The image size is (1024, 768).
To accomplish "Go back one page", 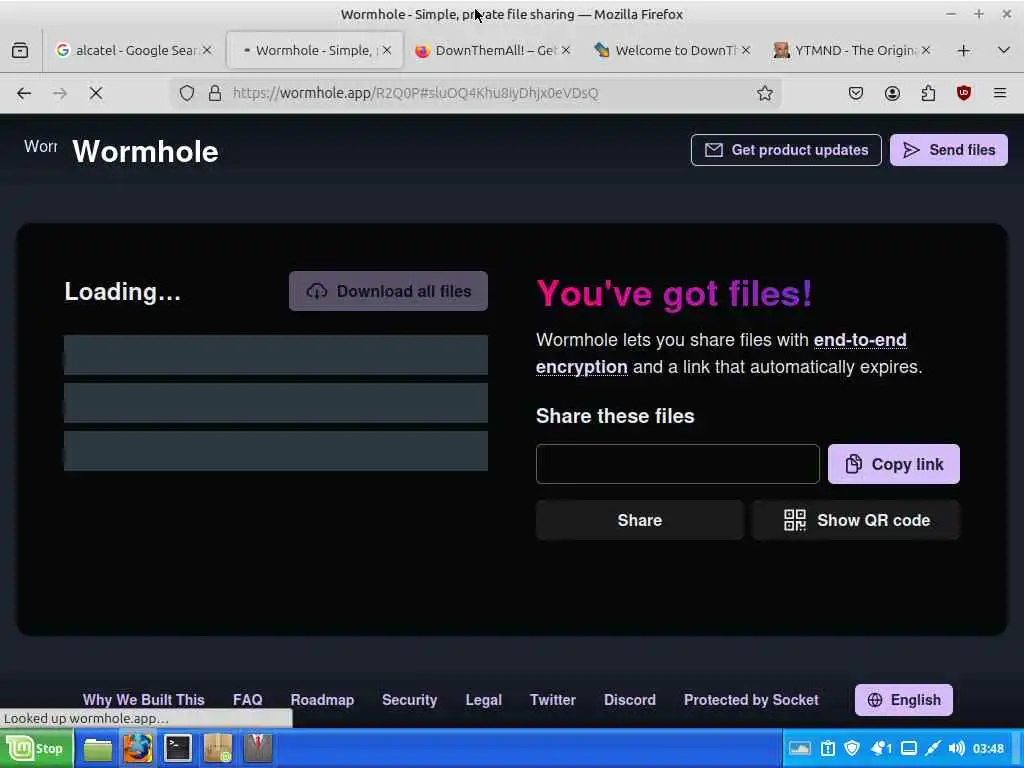I will pyautogui.click(x=24, y=93).
